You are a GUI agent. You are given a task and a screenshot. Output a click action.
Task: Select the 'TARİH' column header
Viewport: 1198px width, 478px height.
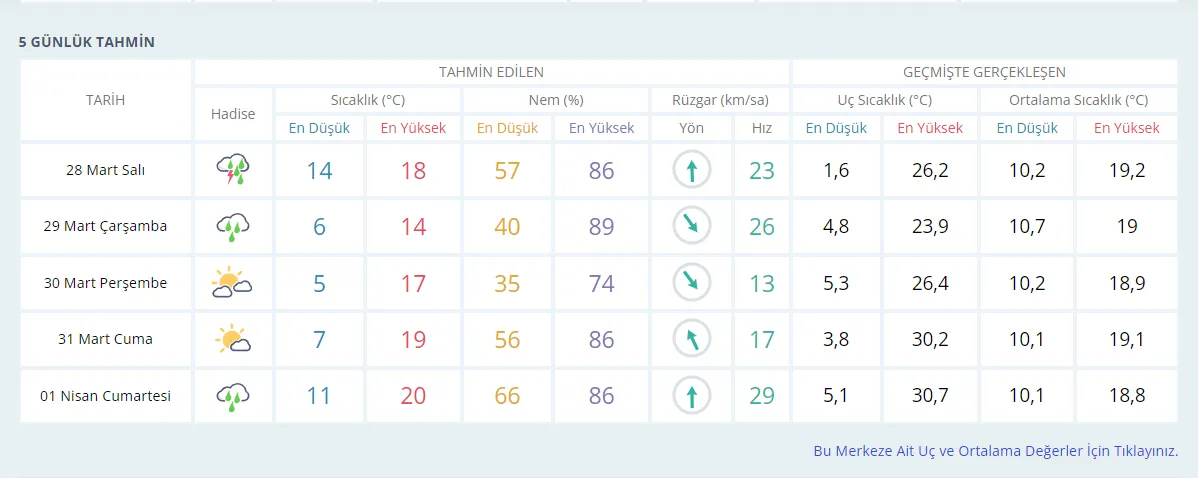[105, 100]
